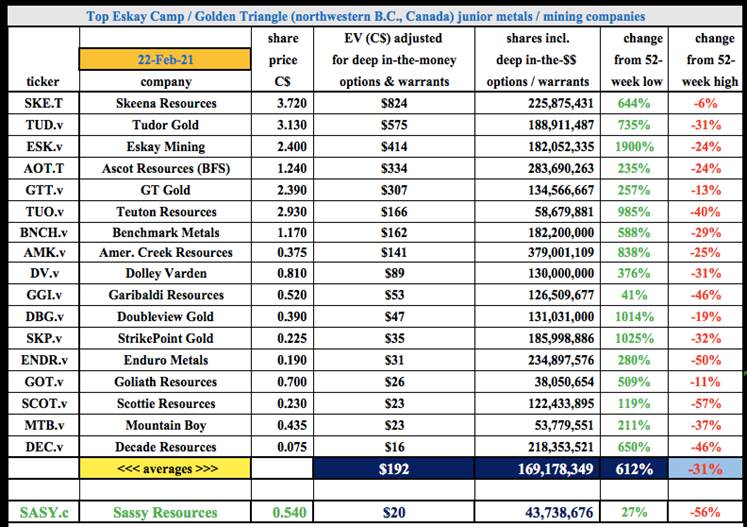747x527 pixels.
Task: Click the -6% change from high cell
Action: [706, 103]
